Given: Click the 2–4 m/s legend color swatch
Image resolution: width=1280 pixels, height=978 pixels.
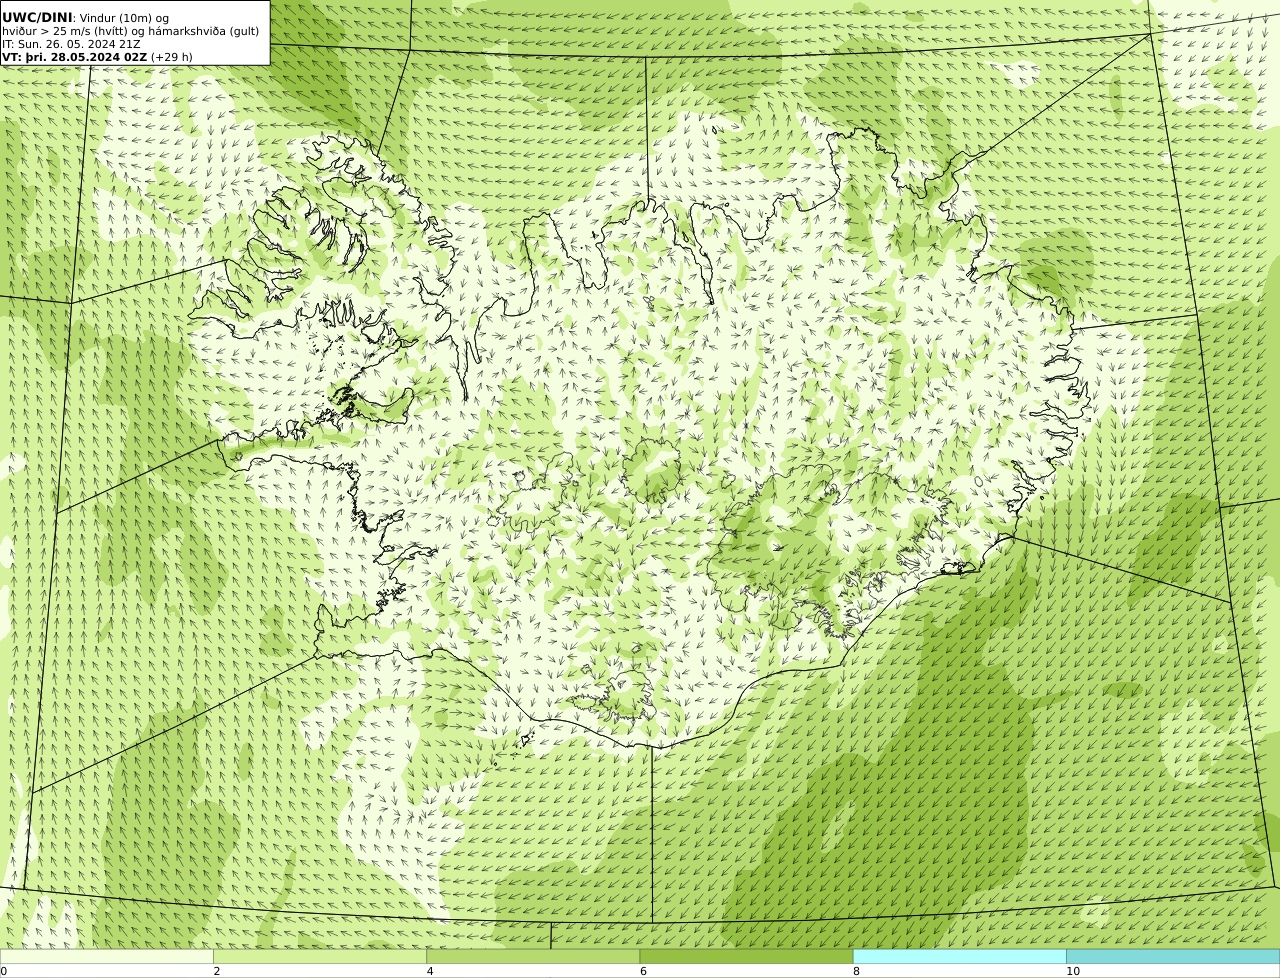Looking at the screenshot, I should tap(320, 956).
